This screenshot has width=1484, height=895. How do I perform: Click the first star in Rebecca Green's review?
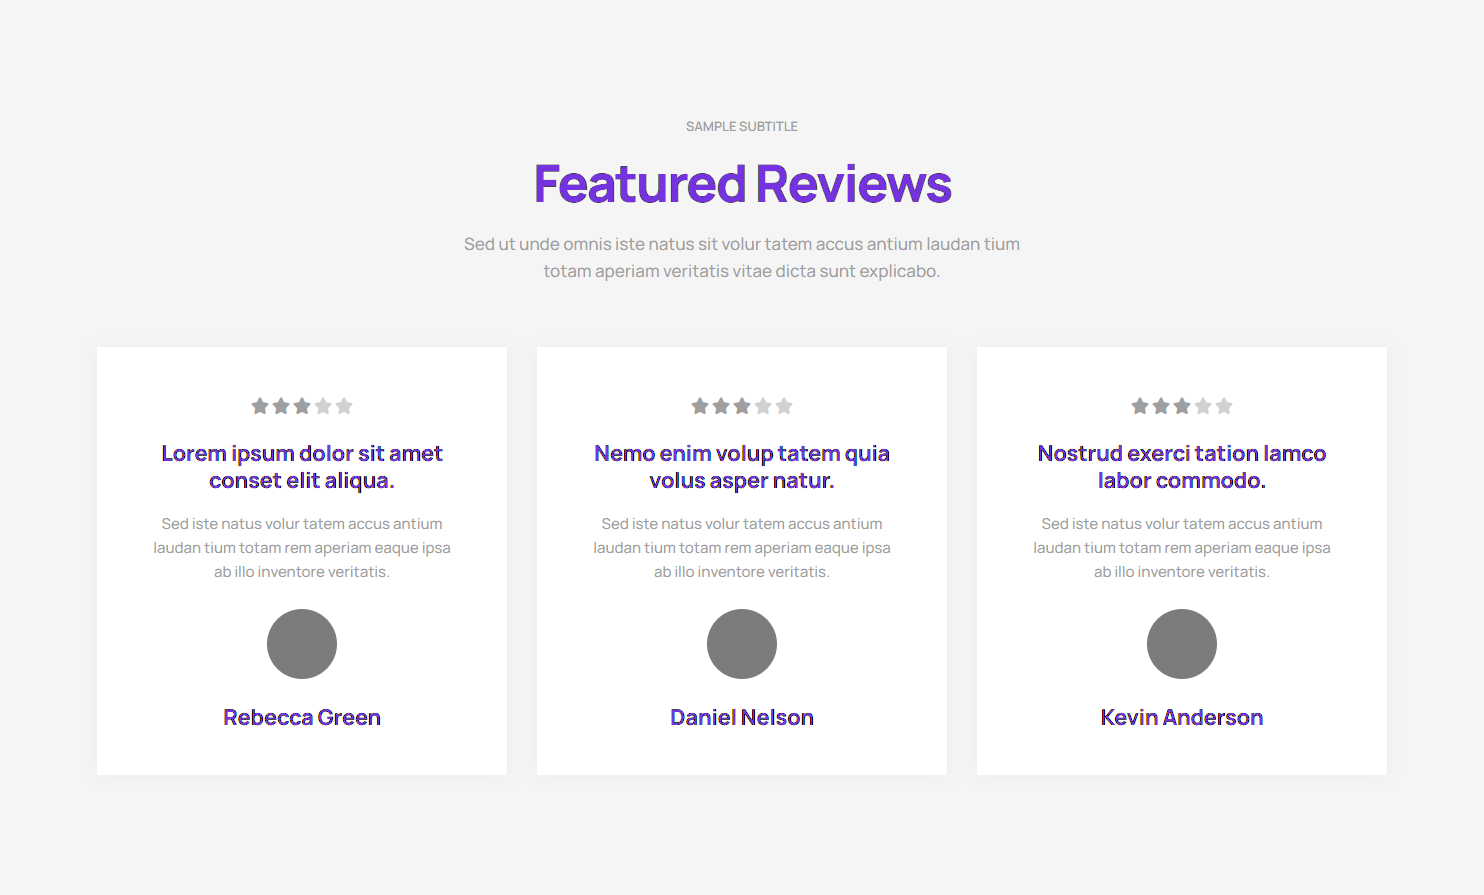click(x=260, y=406)
